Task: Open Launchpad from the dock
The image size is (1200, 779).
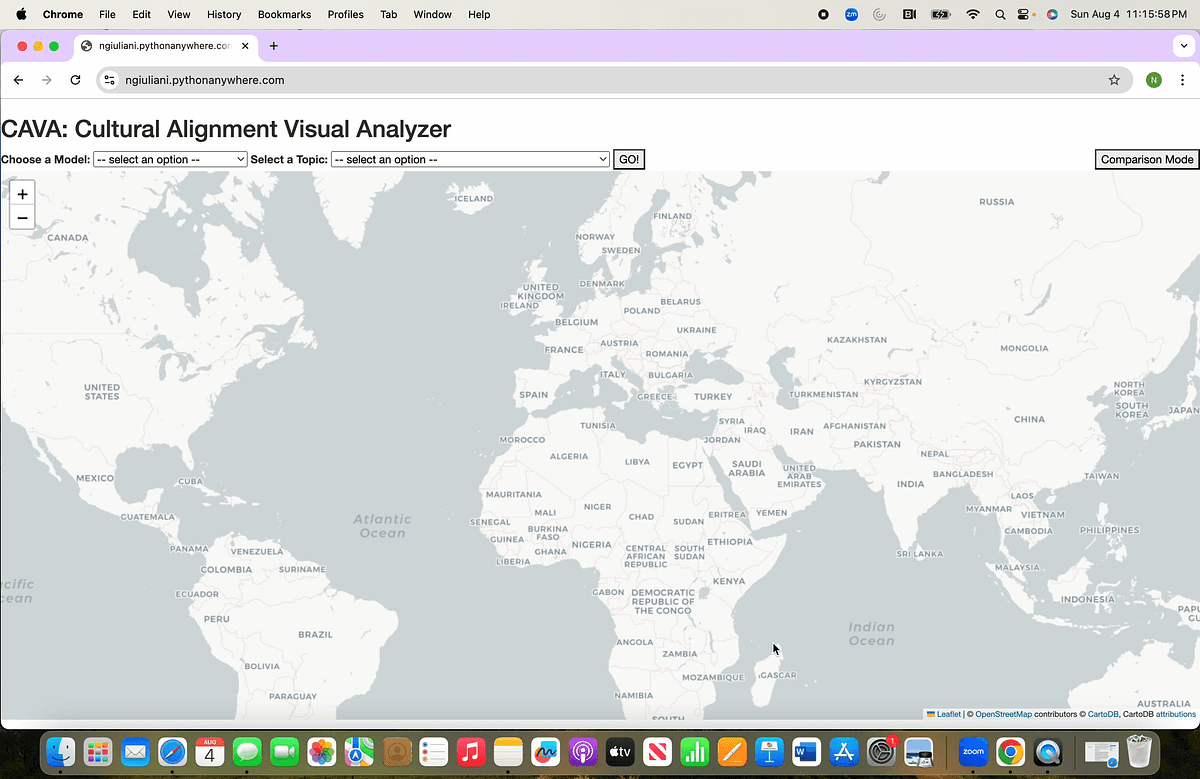Action: click(98, 751)
